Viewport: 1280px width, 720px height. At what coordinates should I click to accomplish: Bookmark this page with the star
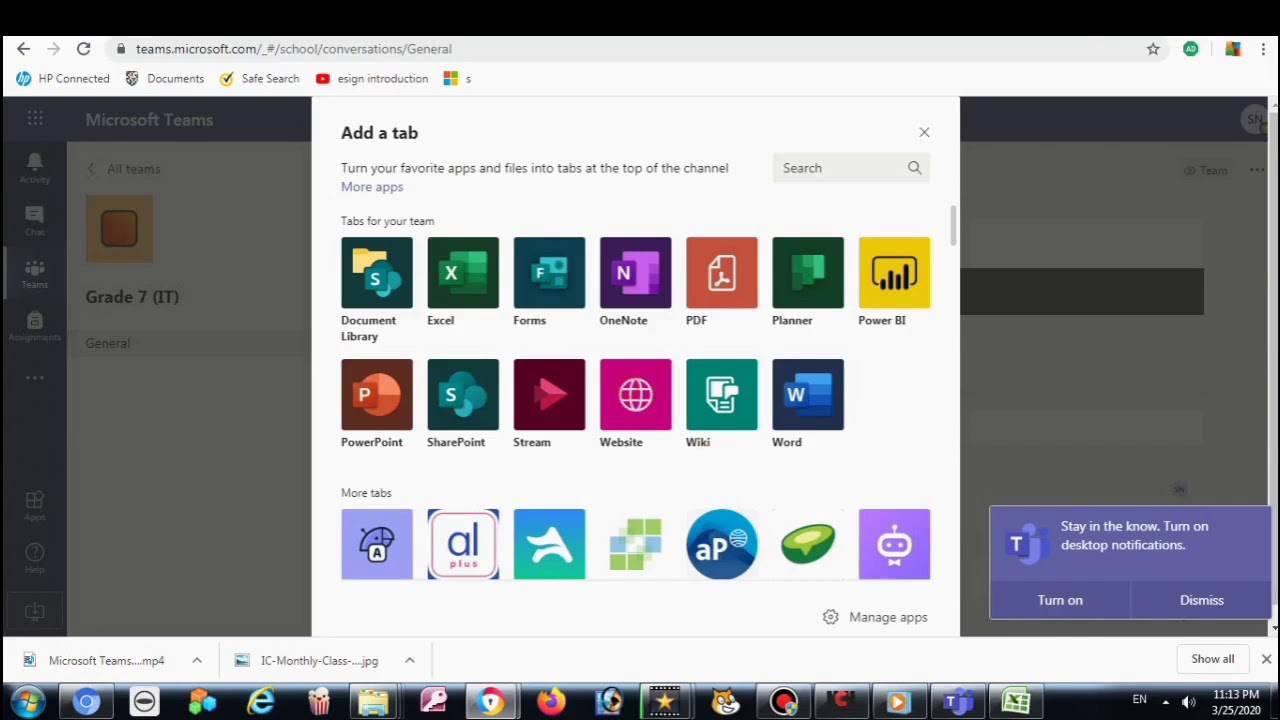[1153, 48]
